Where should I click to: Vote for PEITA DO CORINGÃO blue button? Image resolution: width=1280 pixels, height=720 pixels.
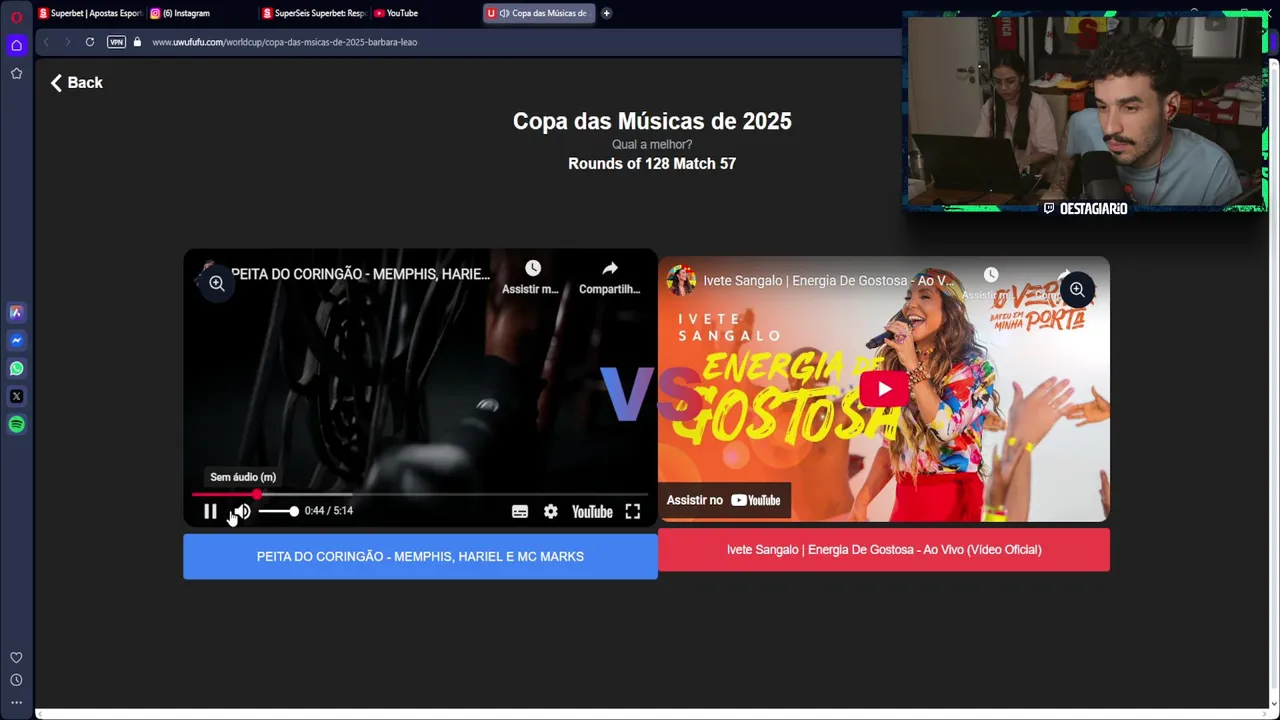coord(420,556)
